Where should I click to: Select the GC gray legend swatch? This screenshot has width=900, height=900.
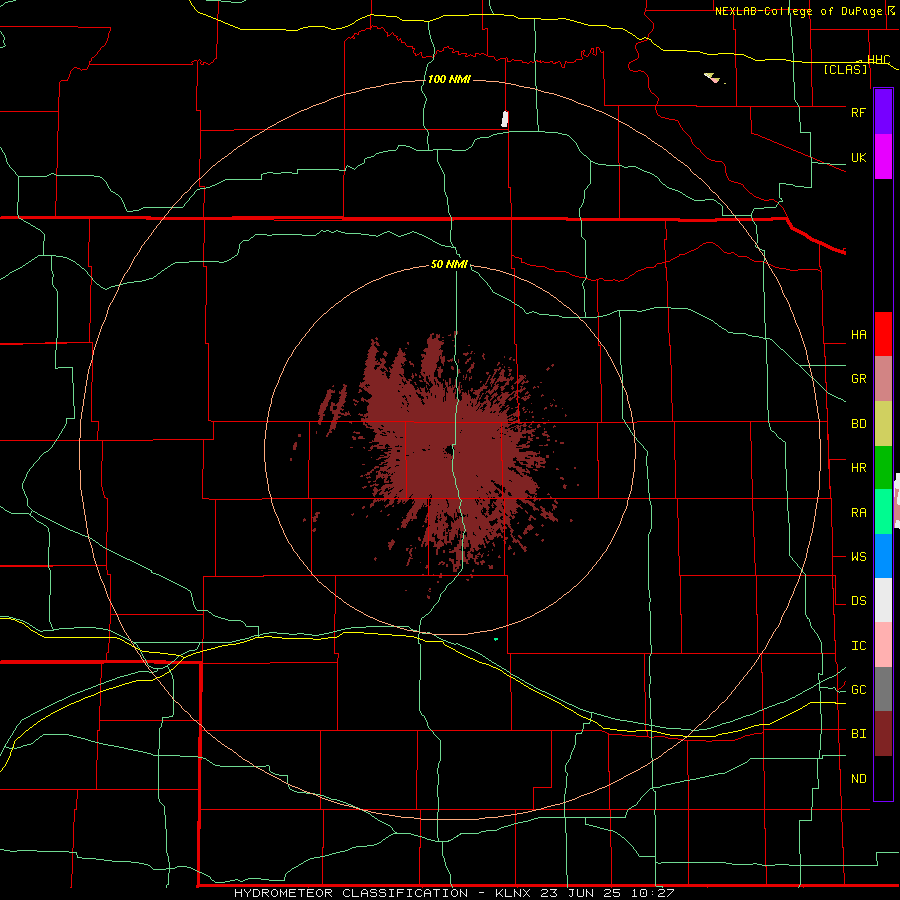[x=883, y=689]
